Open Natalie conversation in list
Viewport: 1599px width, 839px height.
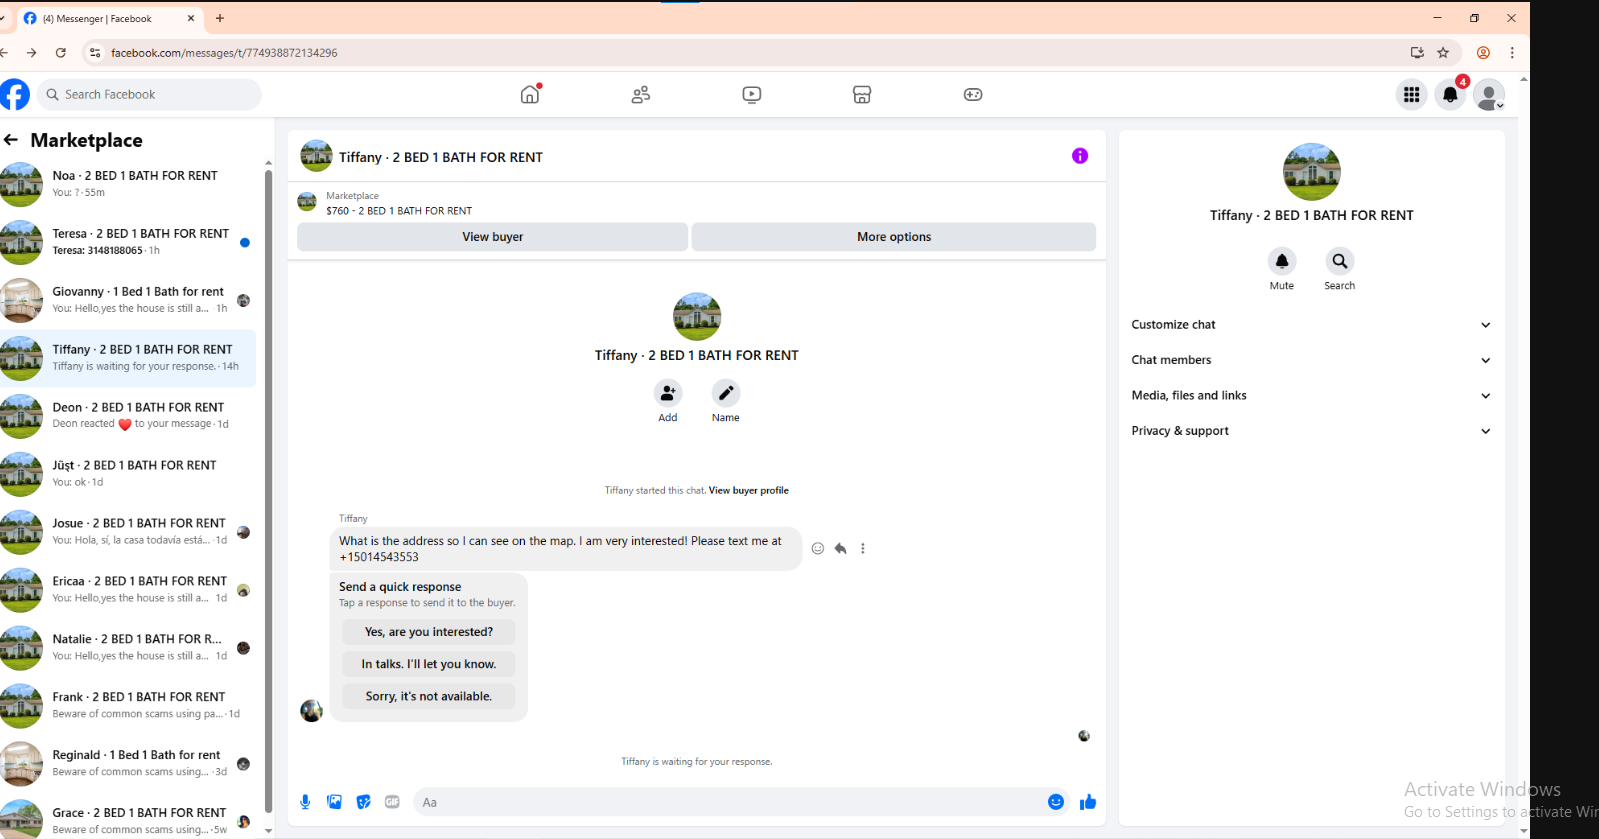tap(128, 649)
